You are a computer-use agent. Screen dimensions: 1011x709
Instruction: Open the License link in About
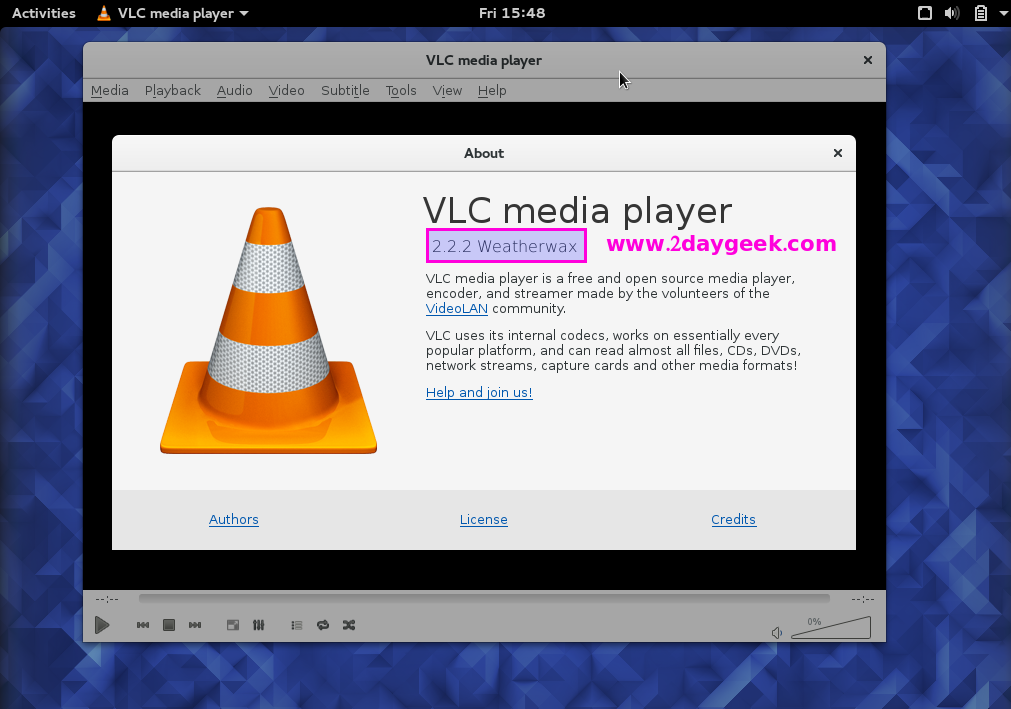click(x=484, y=520)
